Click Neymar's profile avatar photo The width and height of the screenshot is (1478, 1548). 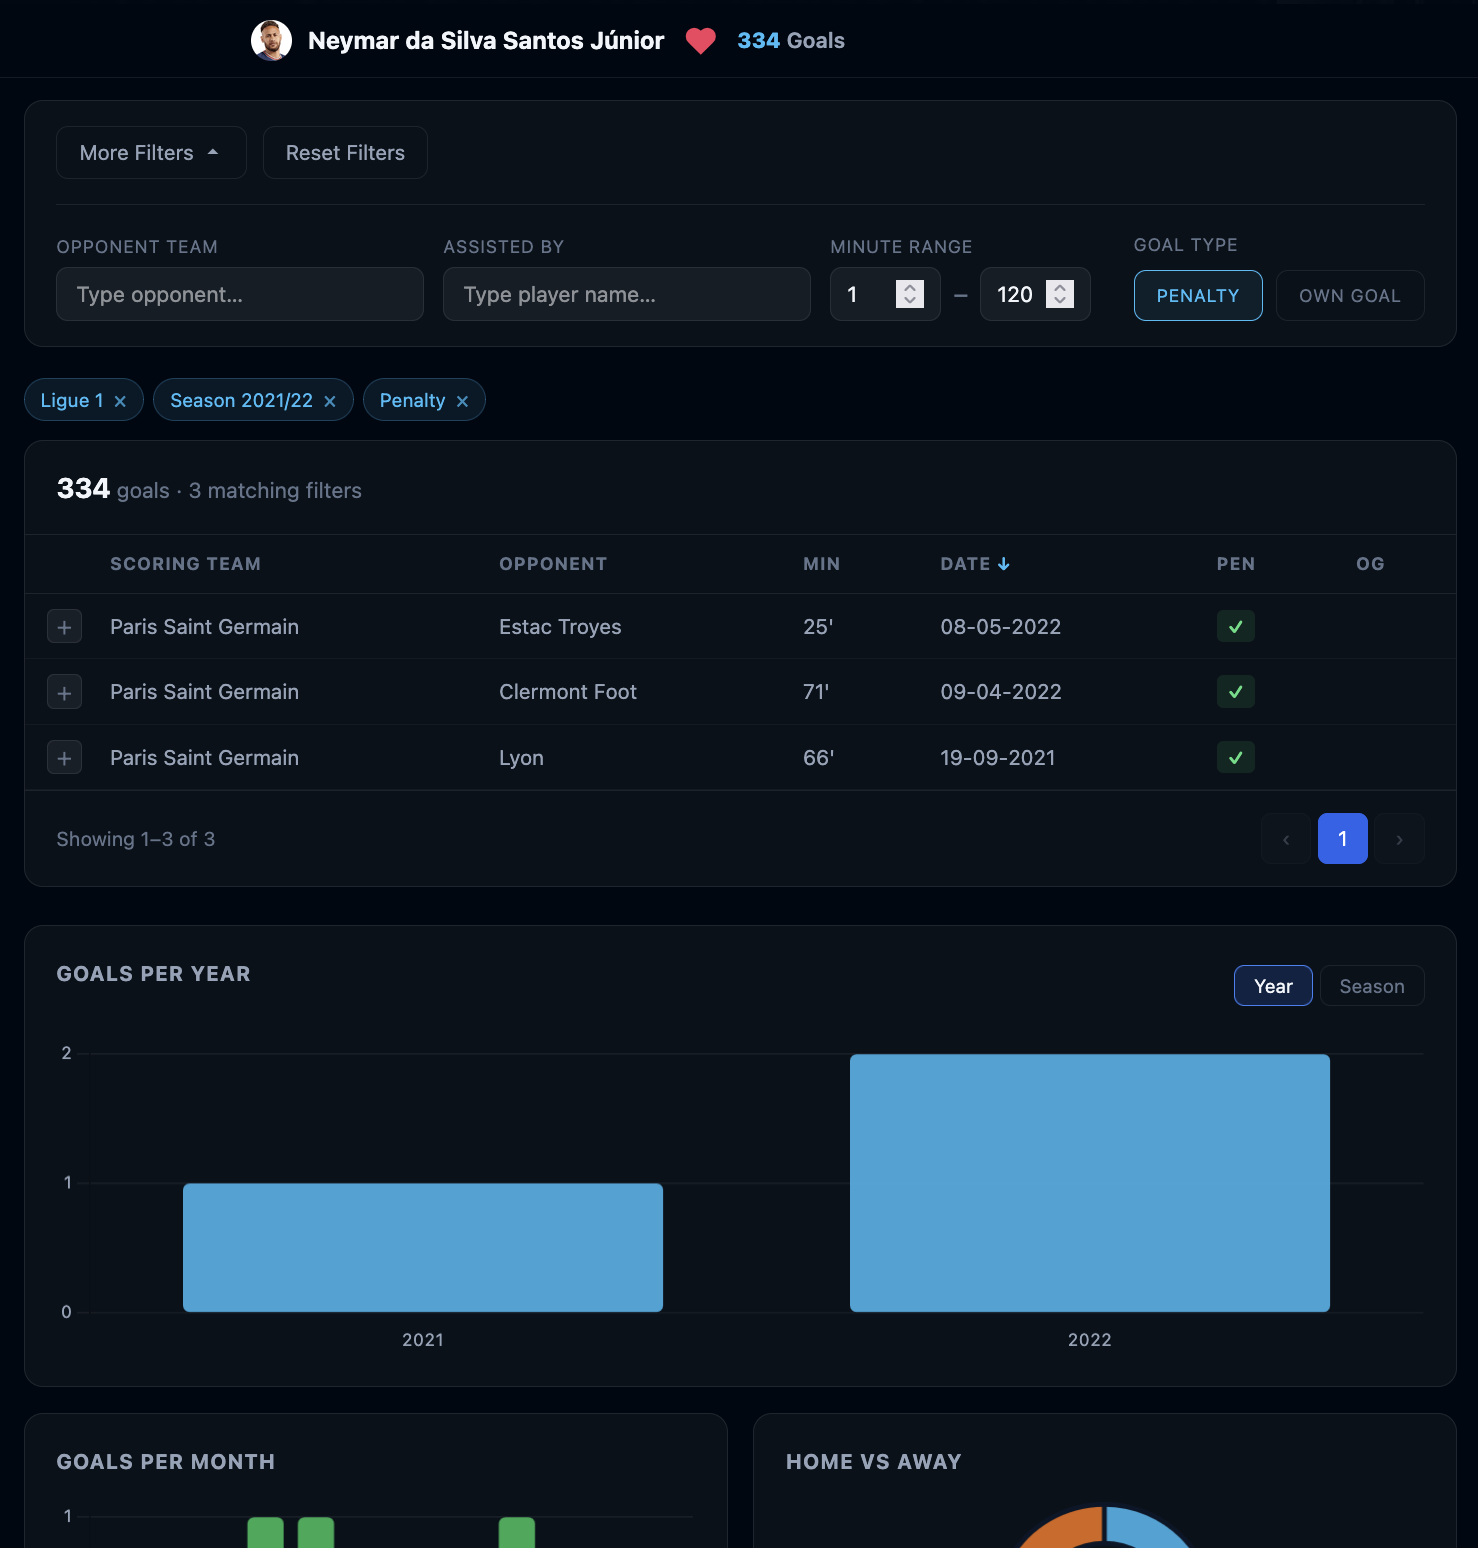pyautogui.click(x=271, y=40)
